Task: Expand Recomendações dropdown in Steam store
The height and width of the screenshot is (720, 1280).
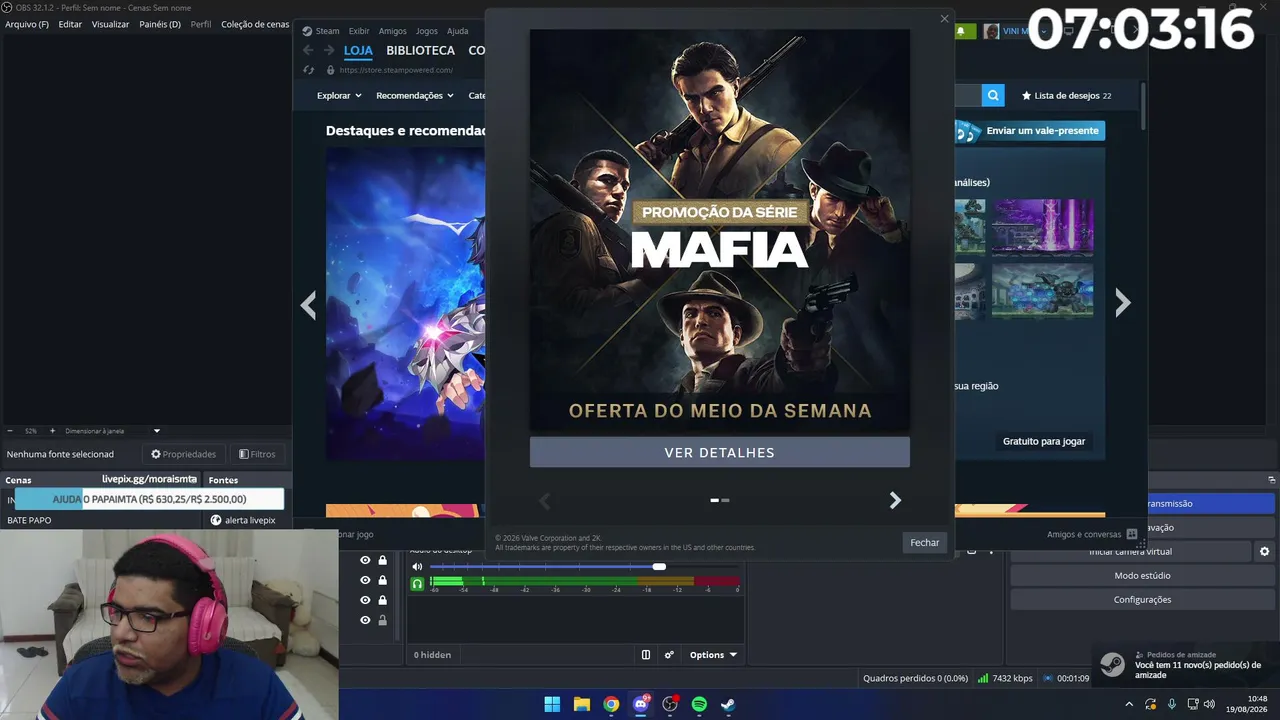Action: (415, 96)
